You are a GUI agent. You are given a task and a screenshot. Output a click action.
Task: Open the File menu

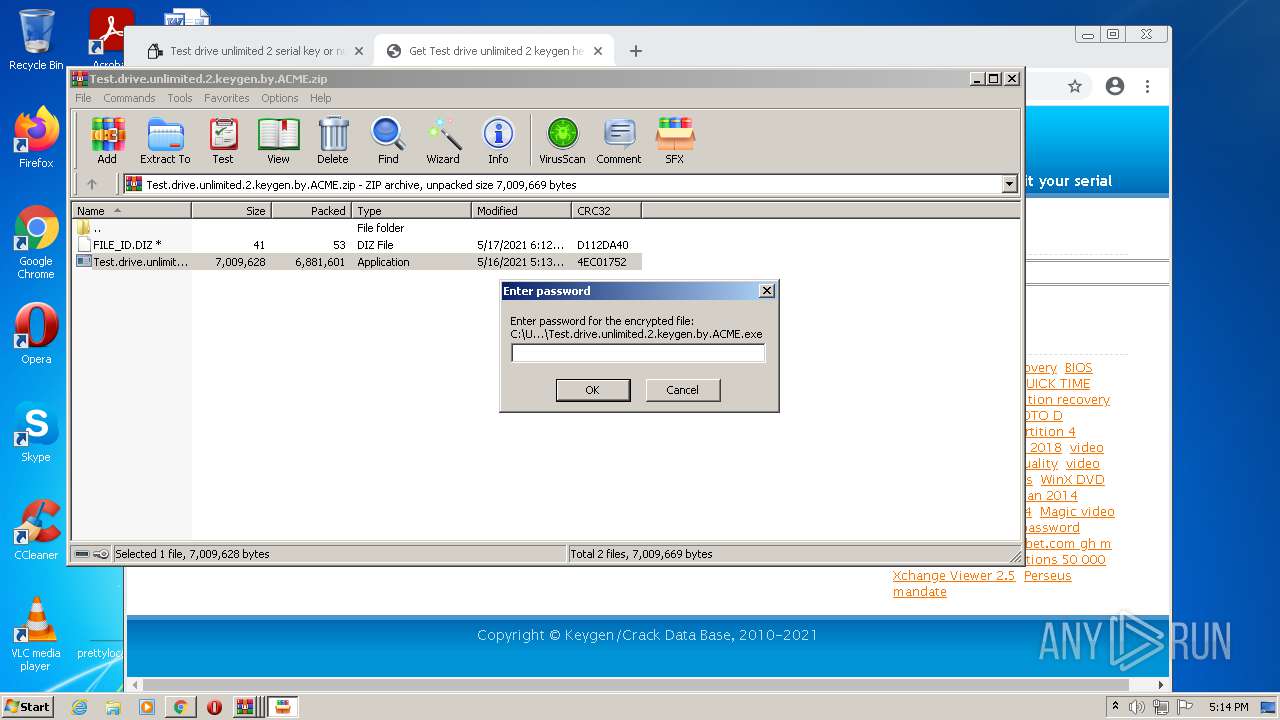(x=83, y=98)
